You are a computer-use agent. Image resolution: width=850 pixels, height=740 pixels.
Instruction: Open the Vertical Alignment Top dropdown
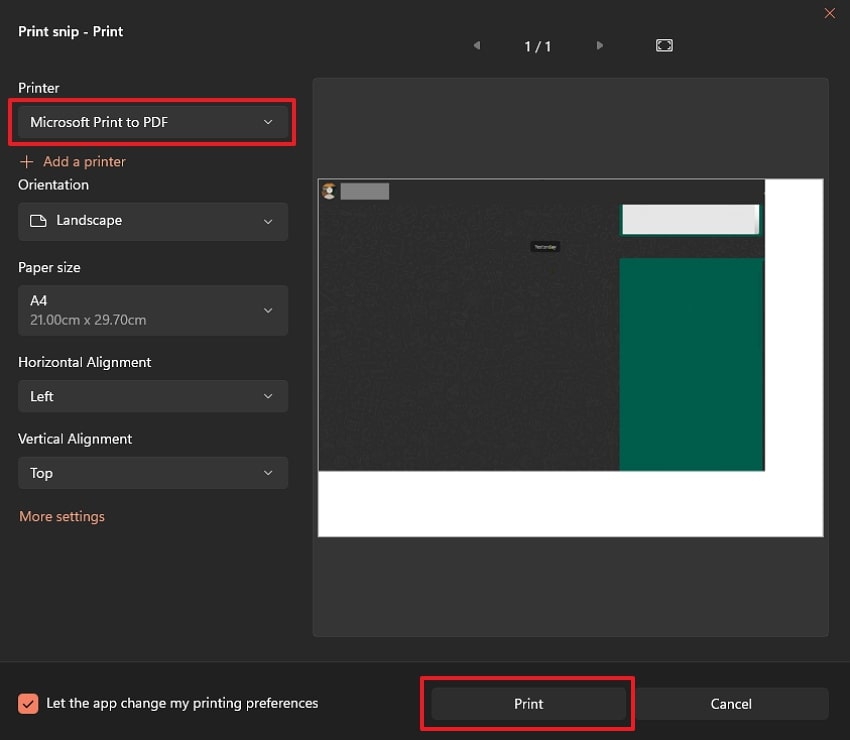coord(153,473)
